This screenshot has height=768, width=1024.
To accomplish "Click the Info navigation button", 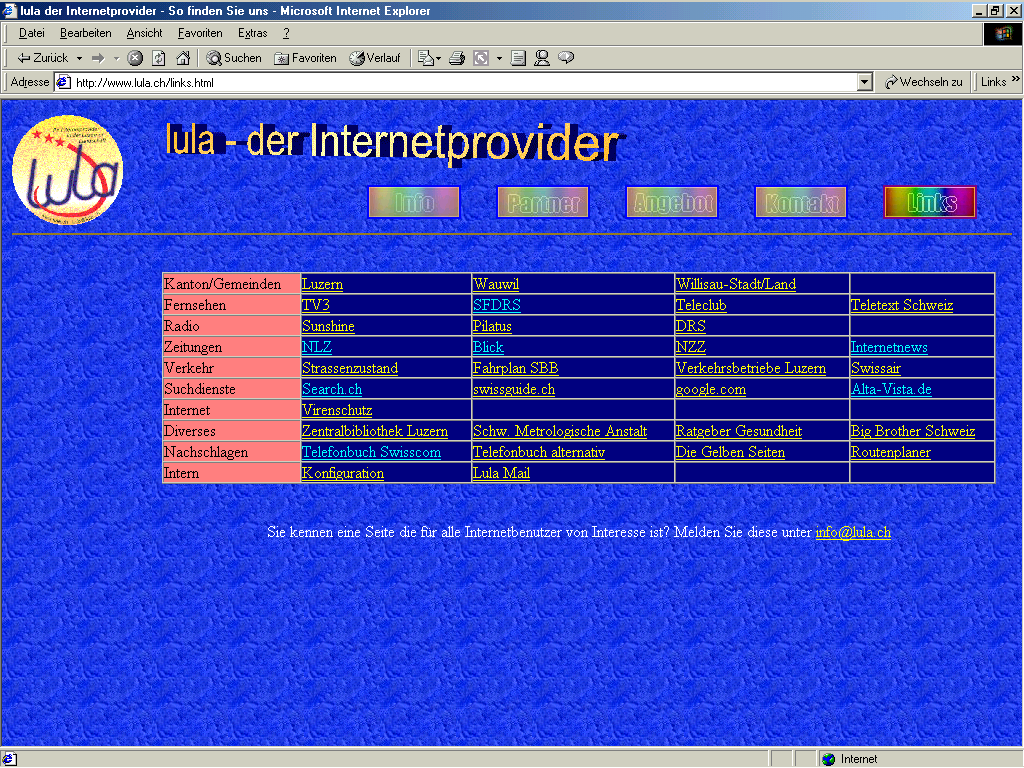I will 414,202.
